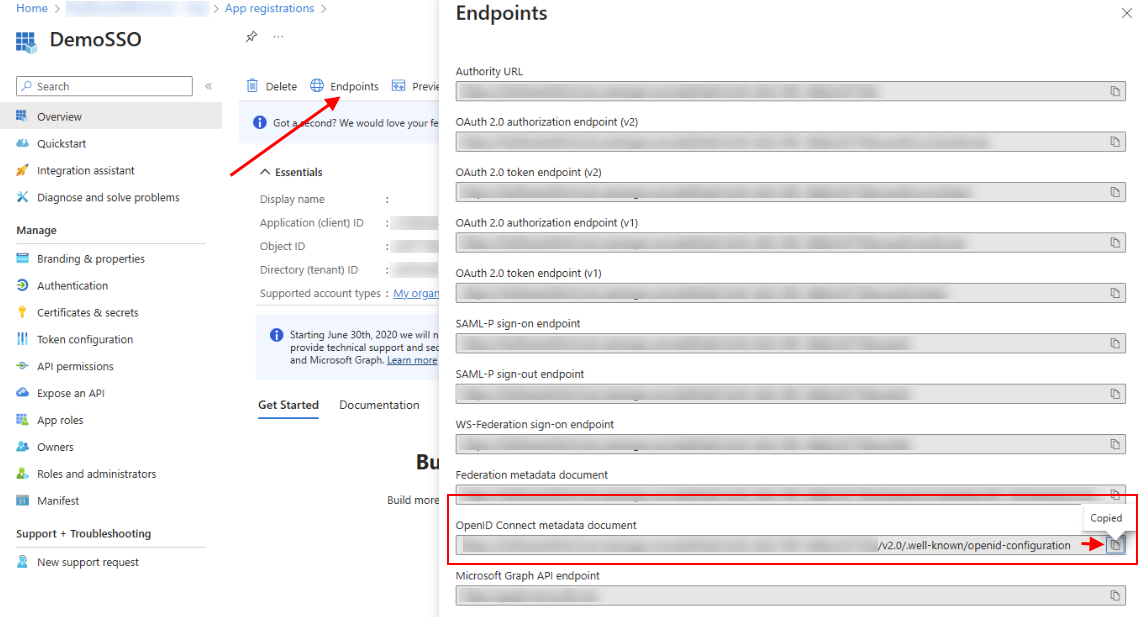
Task: Open the more options ellipsis menu
Action: [x=278, y=37]
